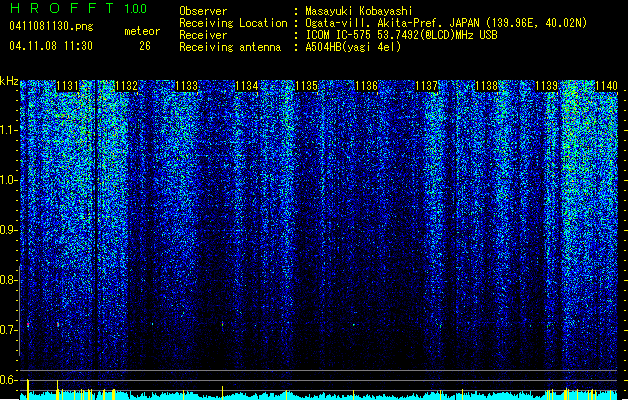The height and width of the screenshot is (400, 629).
Task: Click the 1132 time marker
Action: coord(126,86)
